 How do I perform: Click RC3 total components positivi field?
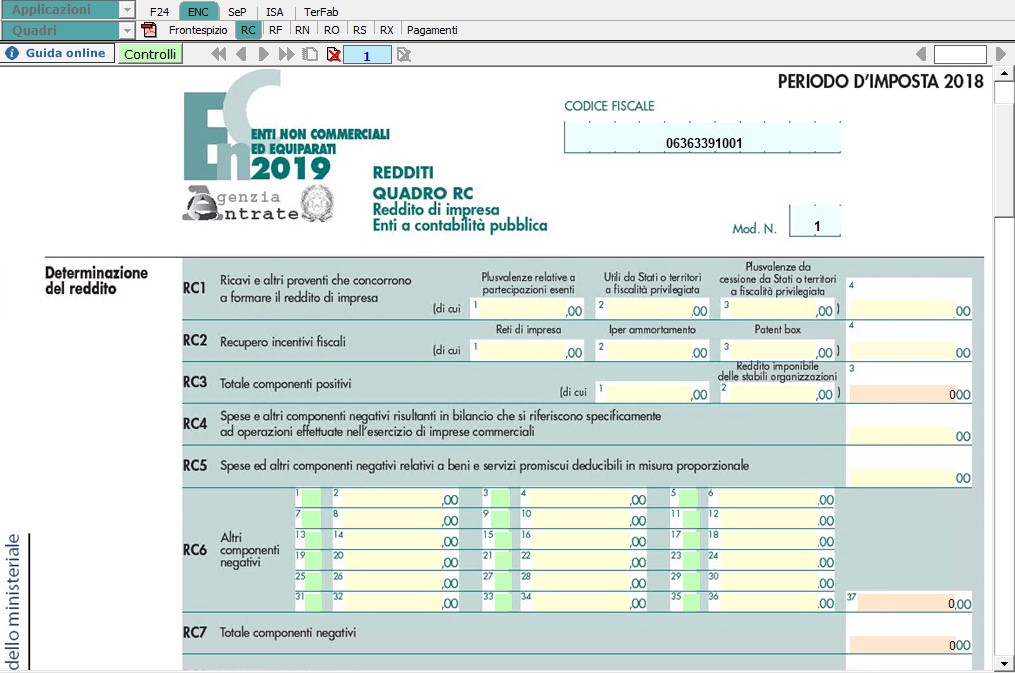click(909, 393)
